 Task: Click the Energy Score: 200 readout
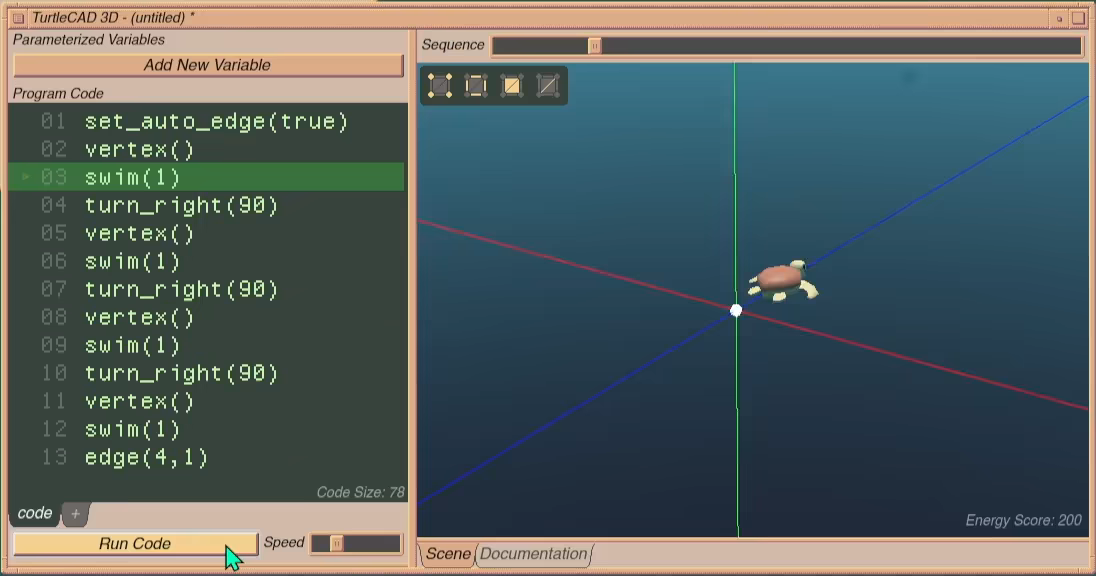click(x=1023, y=520)
